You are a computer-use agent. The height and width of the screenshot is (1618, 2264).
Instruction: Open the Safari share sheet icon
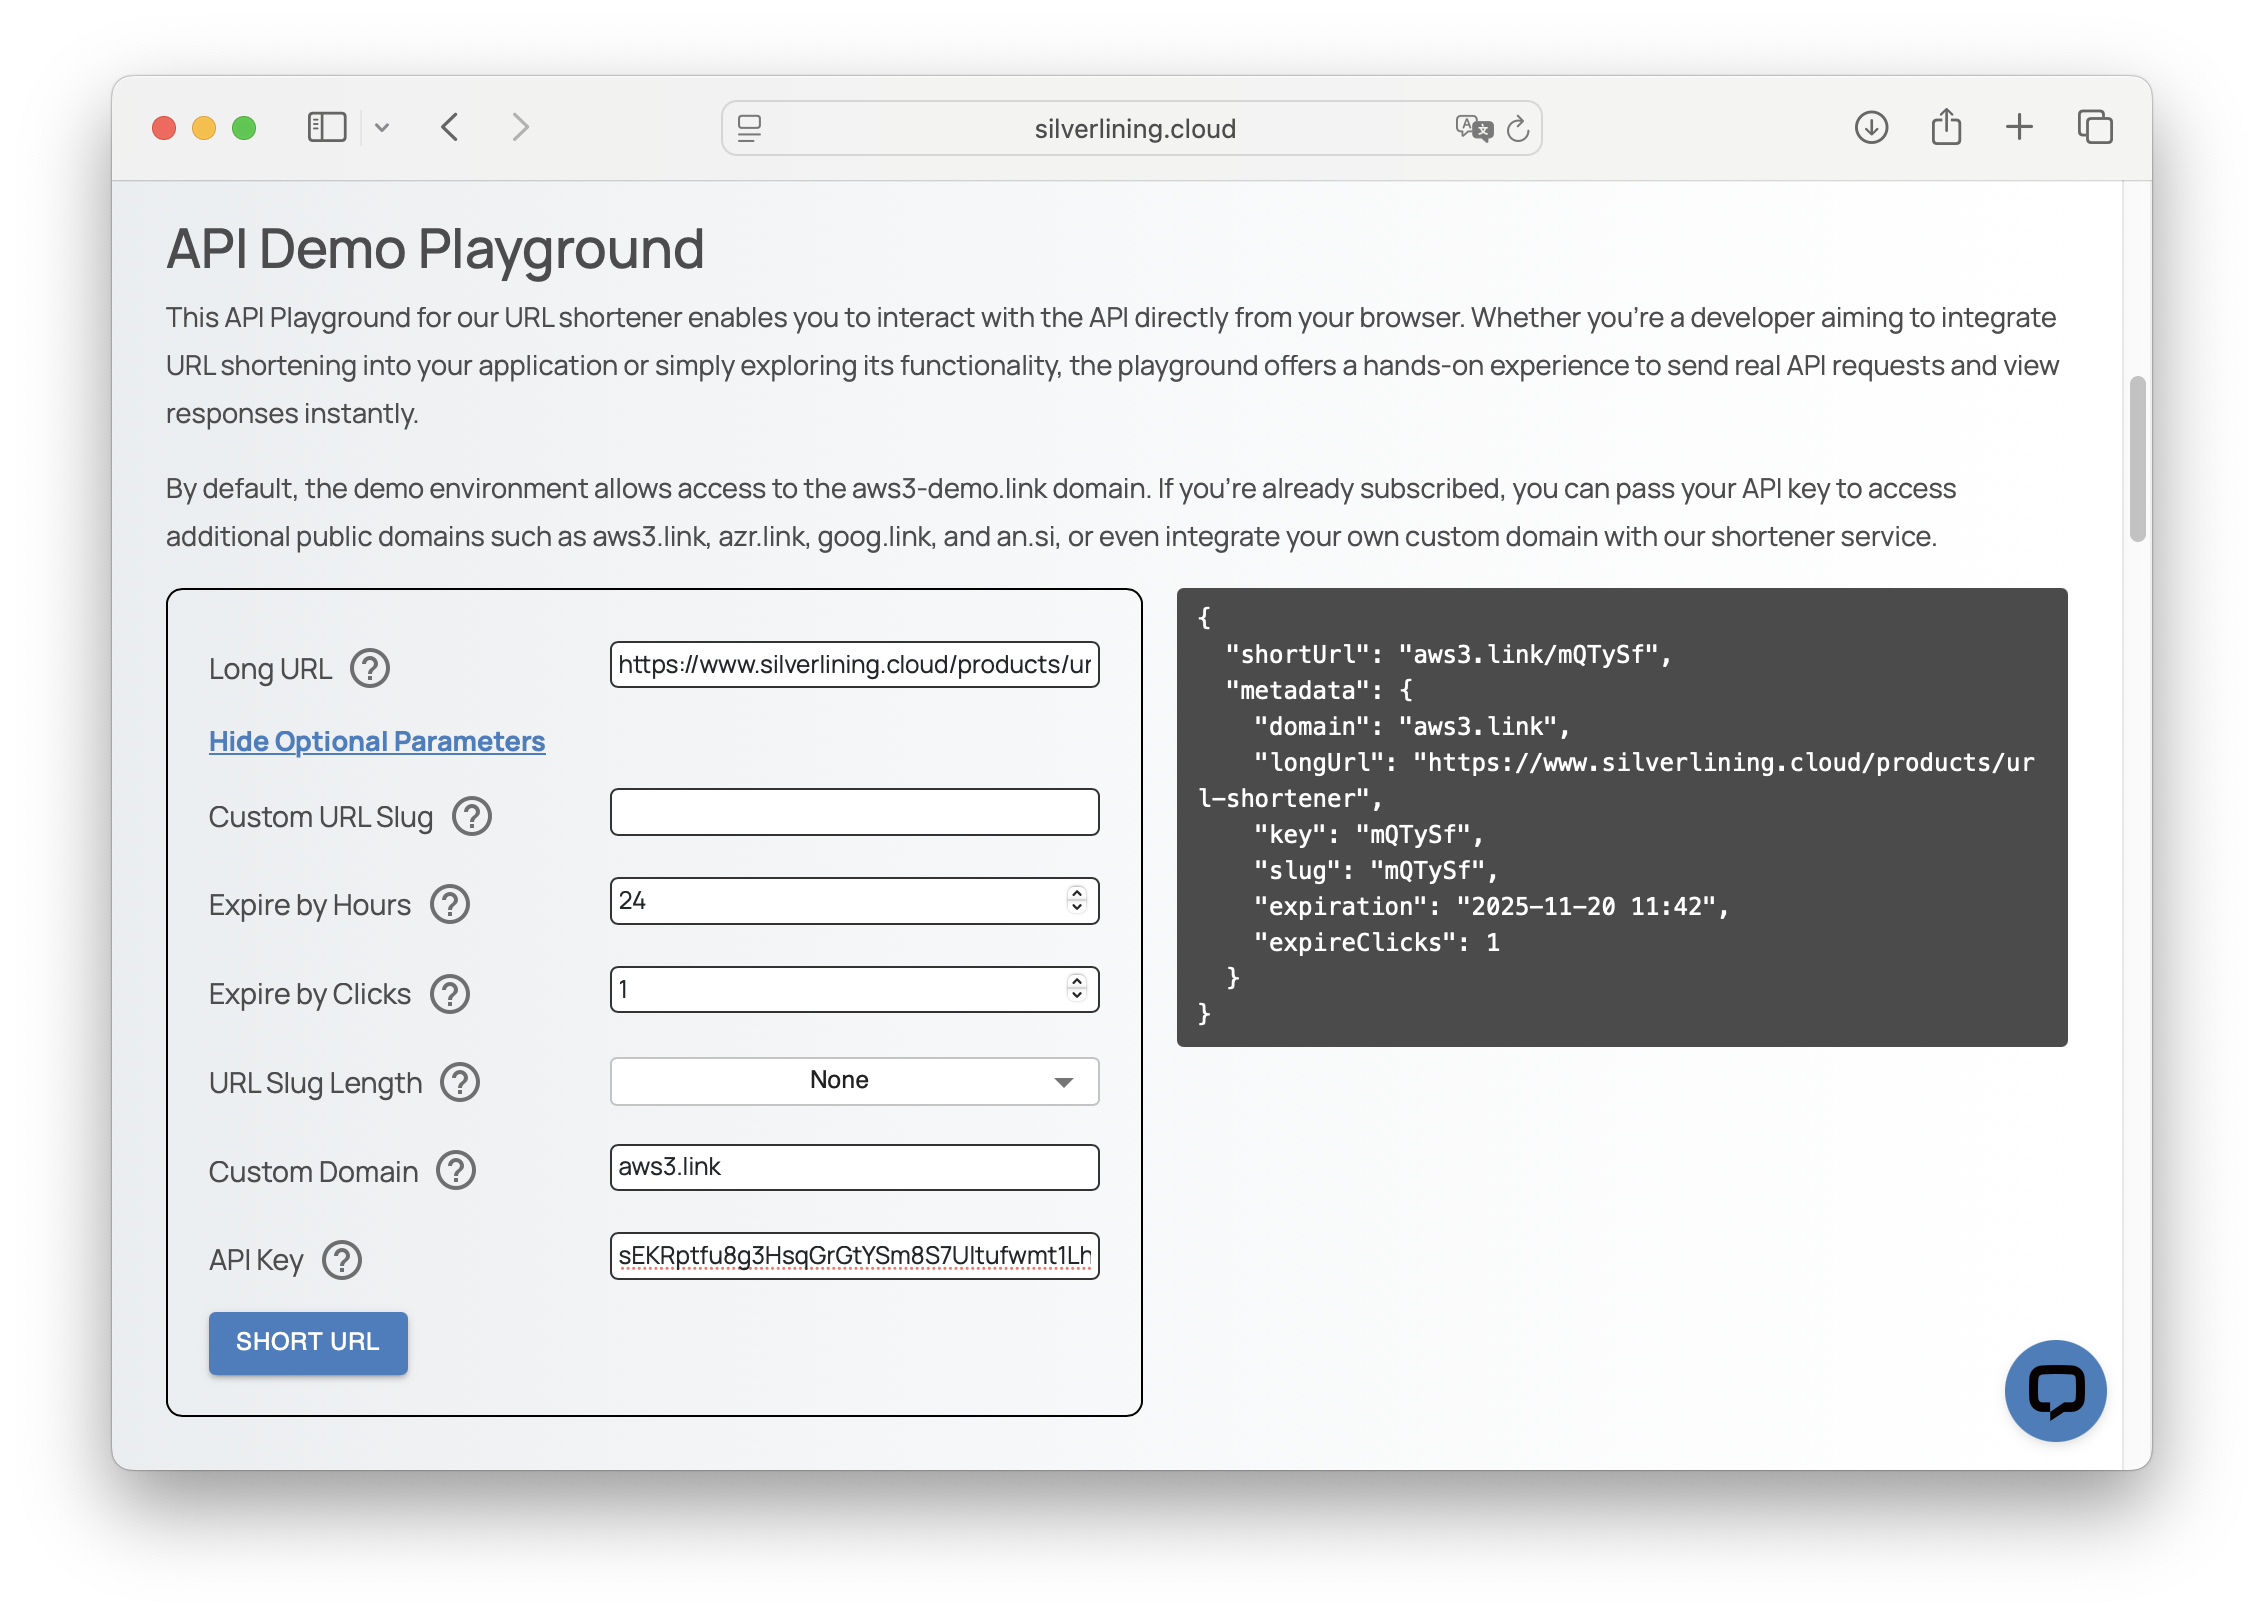coord(1946,127)
